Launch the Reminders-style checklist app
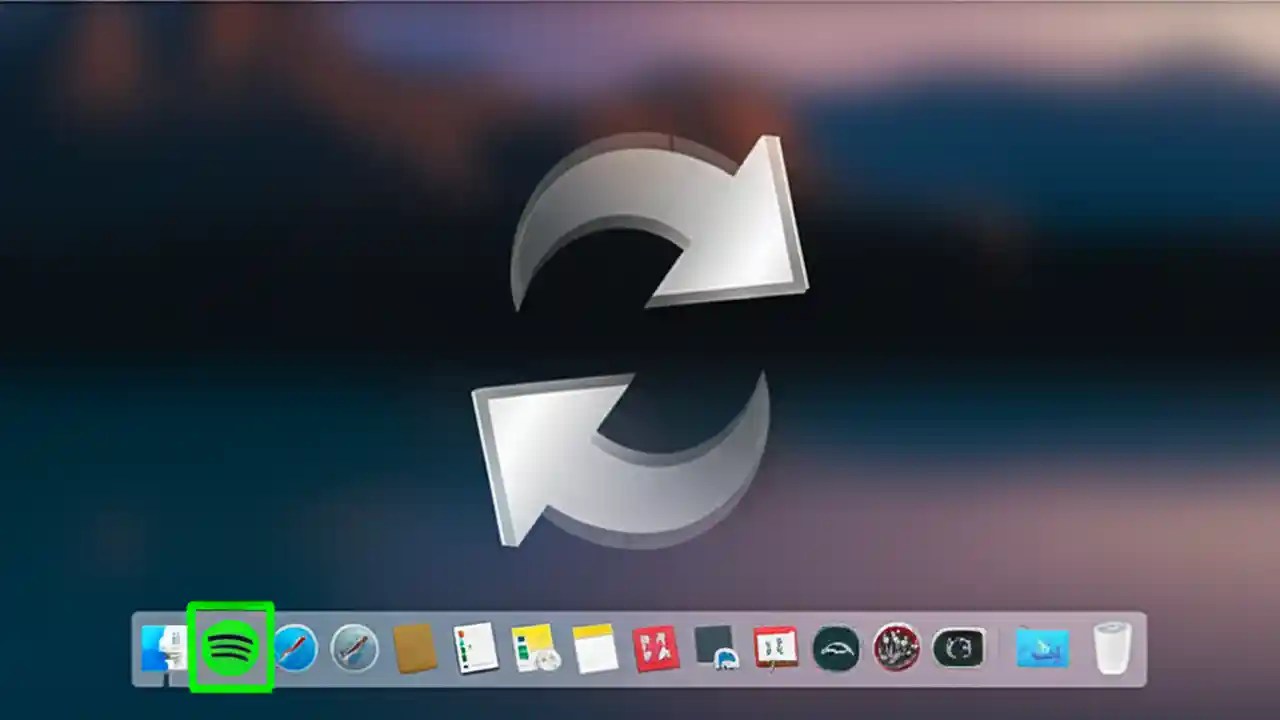Image resolution: width=1280 pixels, height=720 pixels. click(x=475, y=648)
